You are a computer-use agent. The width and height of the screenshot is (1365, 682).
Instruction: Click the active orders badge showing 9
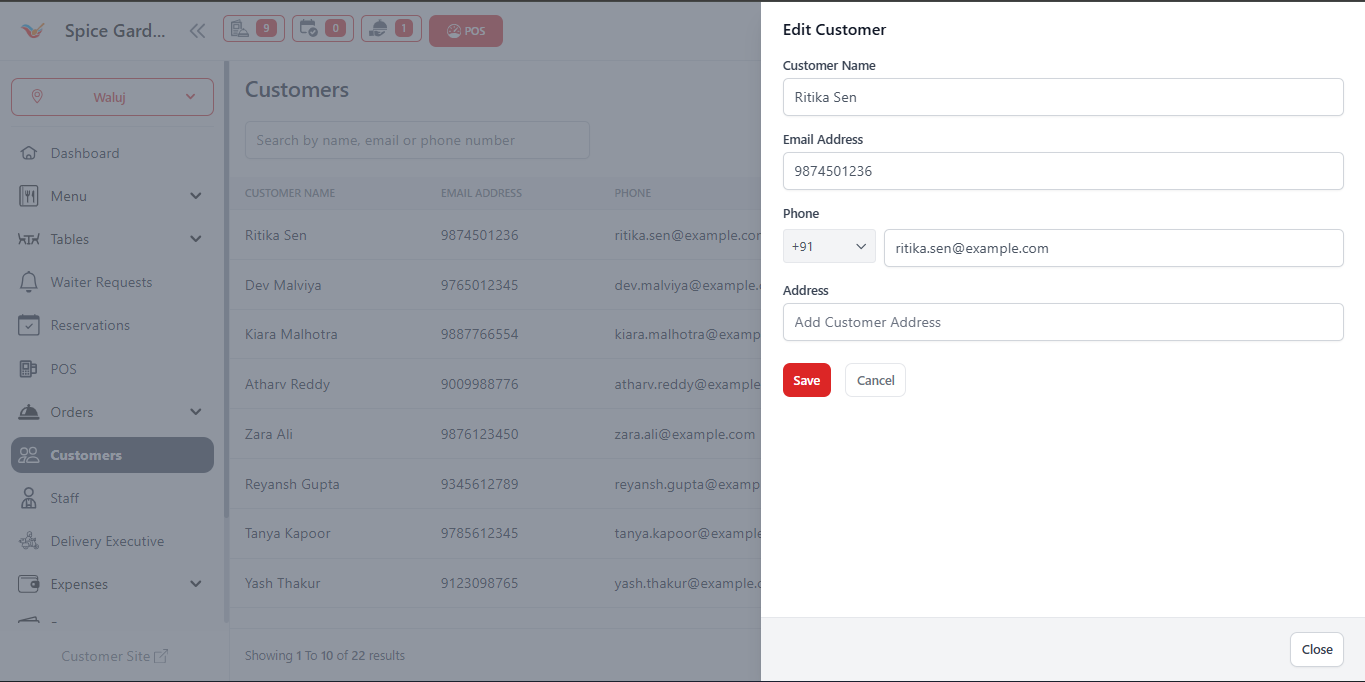pos(253,30)
